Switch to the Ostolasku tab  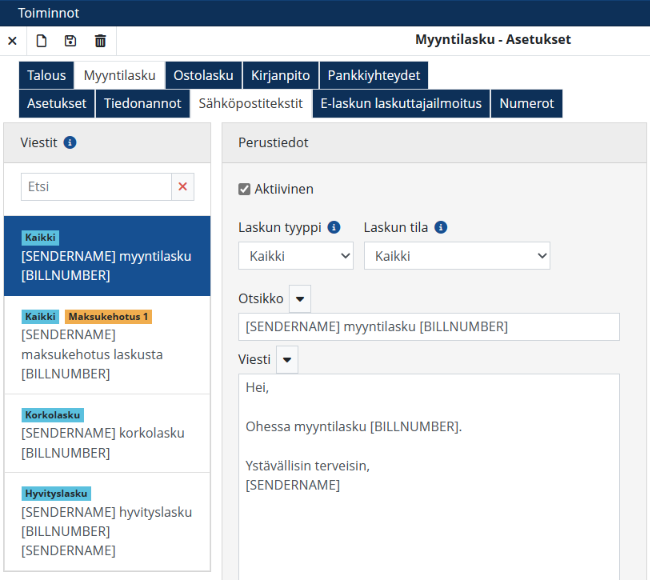(x=203, y=75)
